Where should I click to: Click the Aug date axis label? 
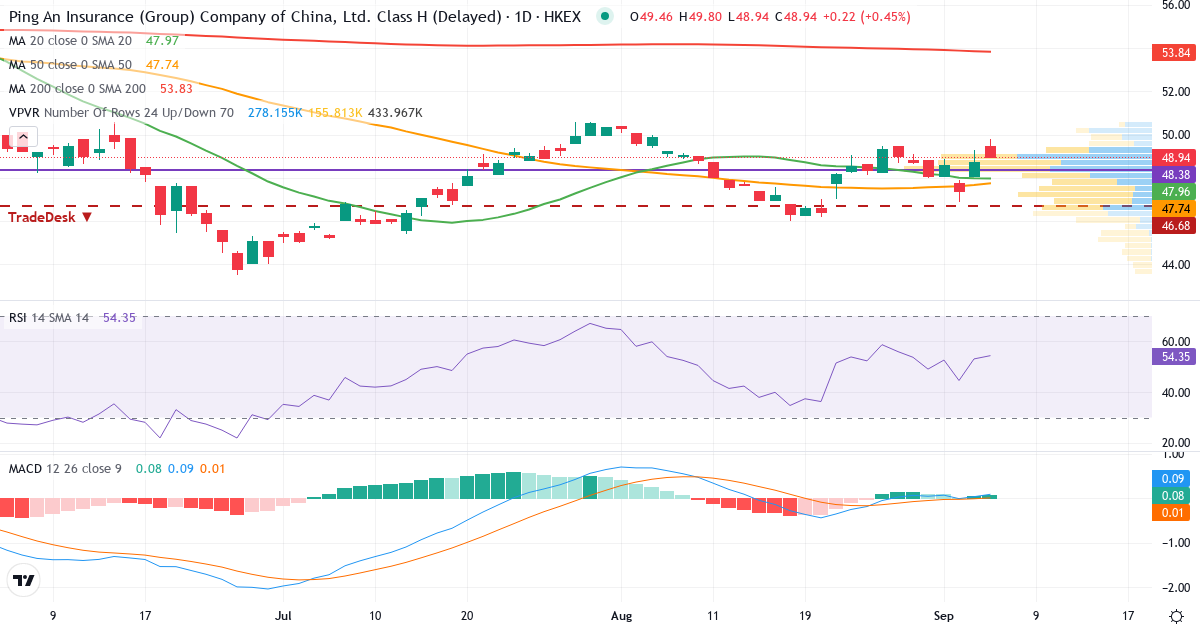click(x=621, y=615)
